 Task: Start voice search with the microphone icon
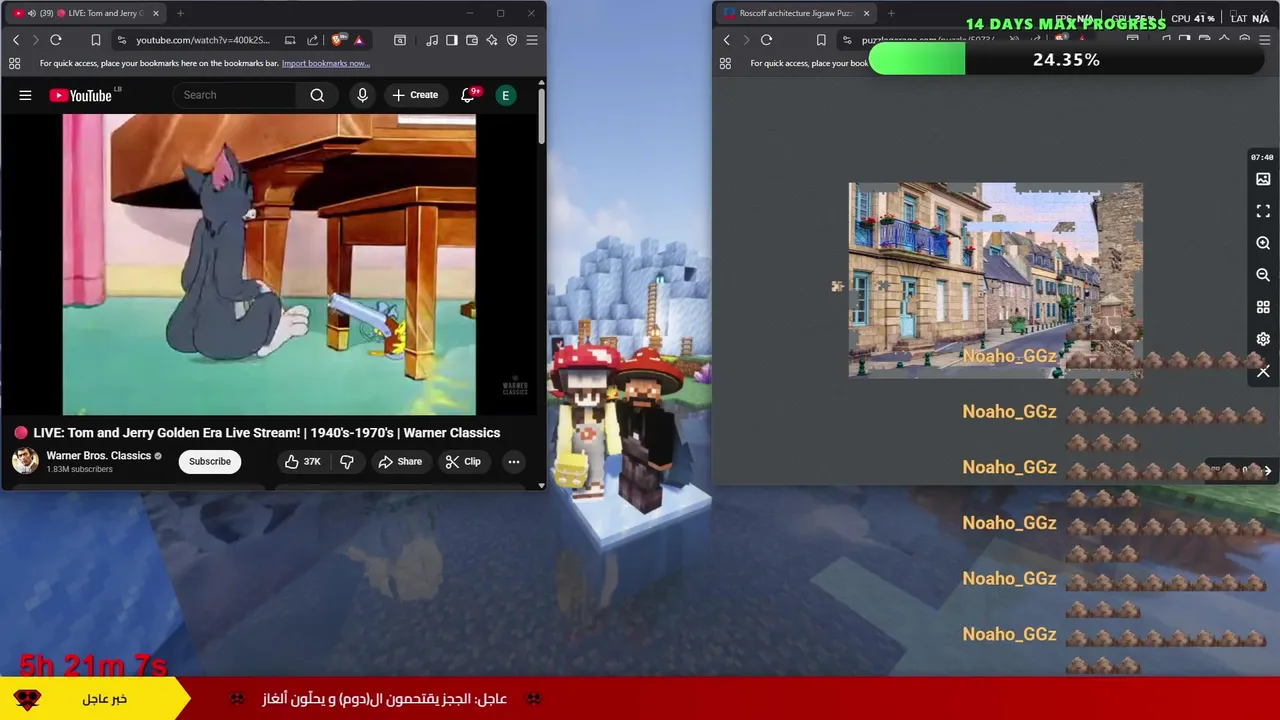[362, 95]
